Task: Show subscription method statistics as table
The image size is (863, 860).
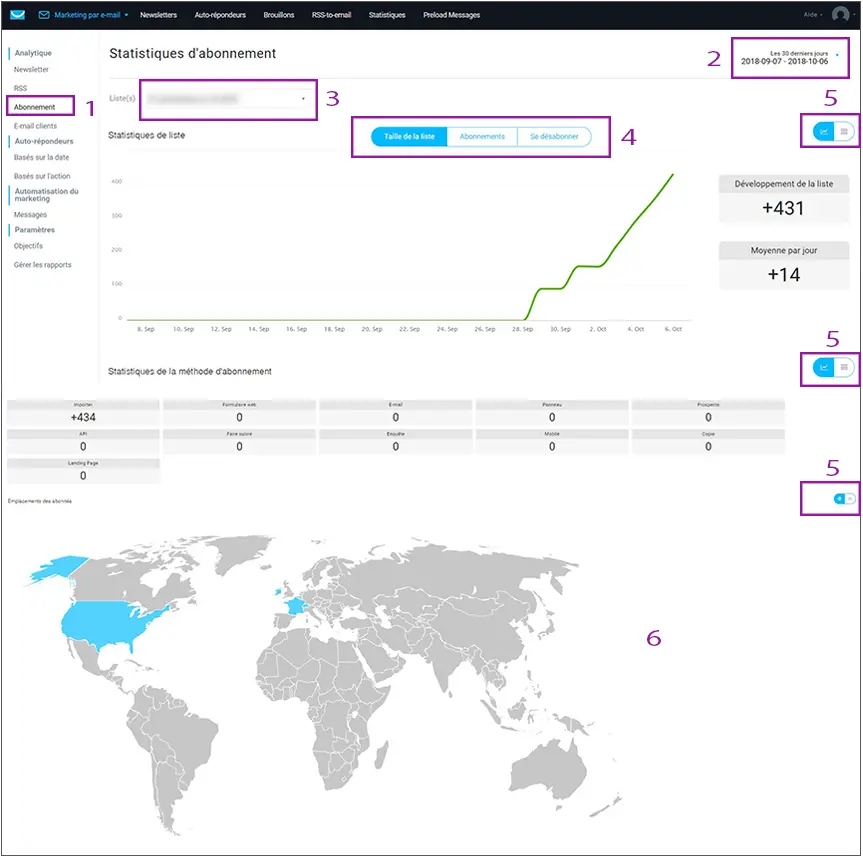Action: pyautogui.click(x=844, y=368)
